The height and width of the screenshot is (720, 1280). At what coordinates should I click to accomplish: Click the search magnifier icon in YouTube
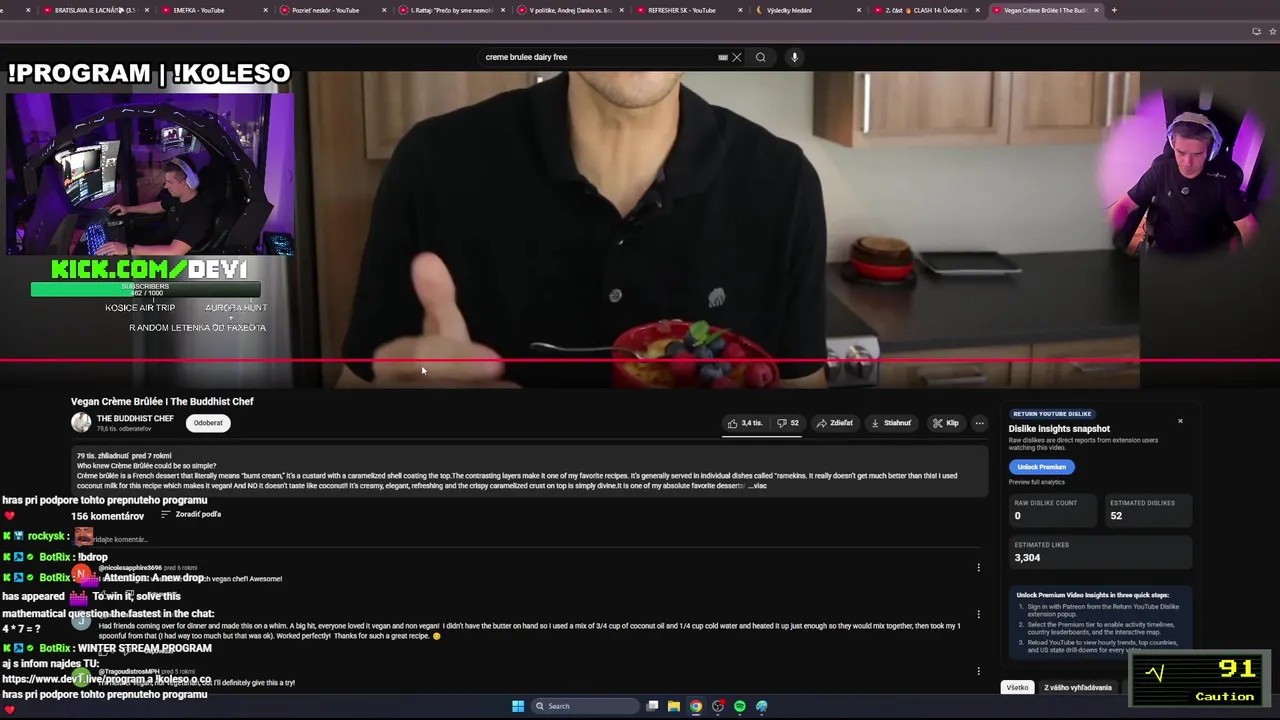pos(760,57)
